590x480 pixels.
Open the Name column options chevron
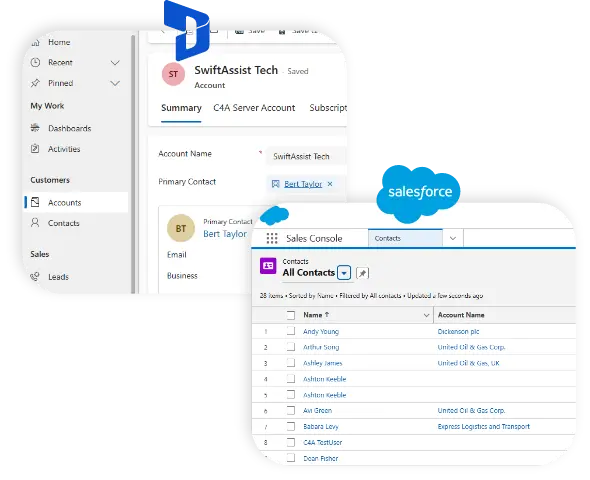coord(426,315)
